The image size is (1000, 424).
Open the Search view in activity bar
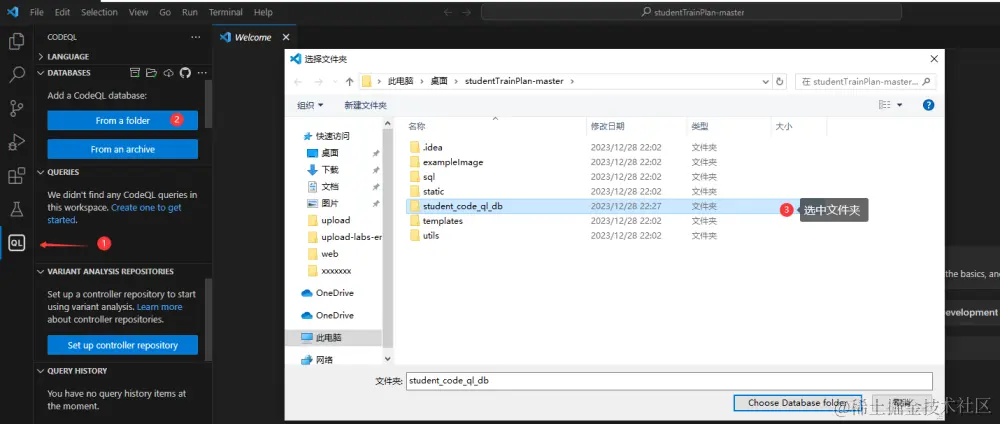click(17, 75)
